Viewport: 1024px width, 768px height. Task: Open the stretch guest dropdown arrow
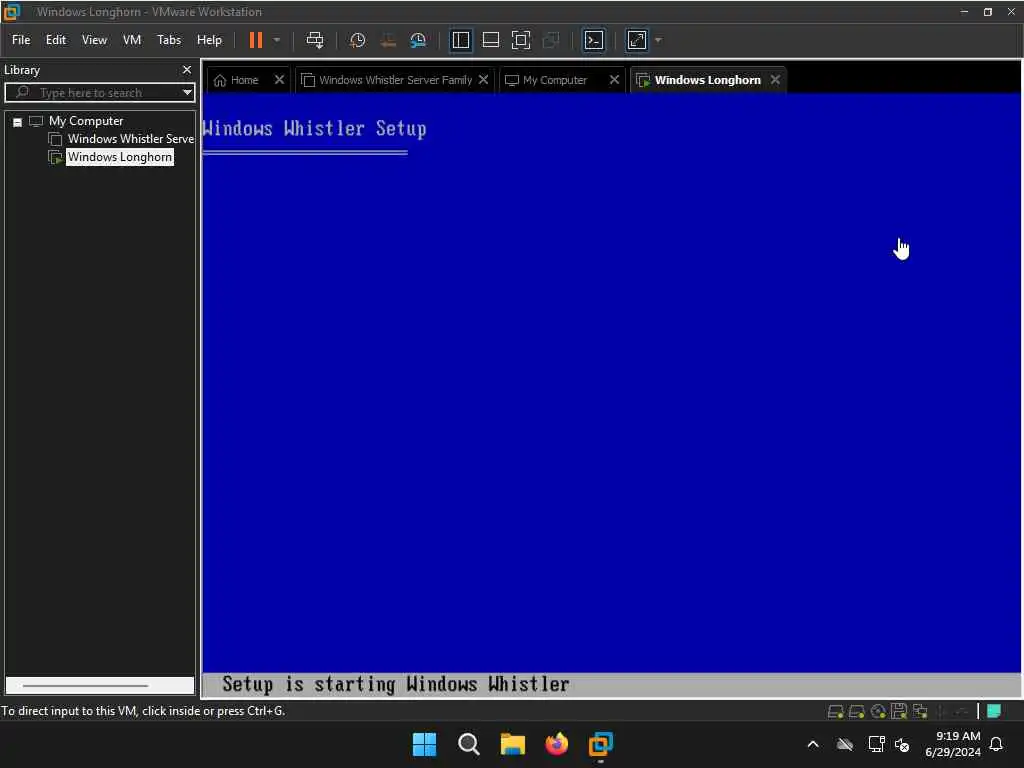658,40
